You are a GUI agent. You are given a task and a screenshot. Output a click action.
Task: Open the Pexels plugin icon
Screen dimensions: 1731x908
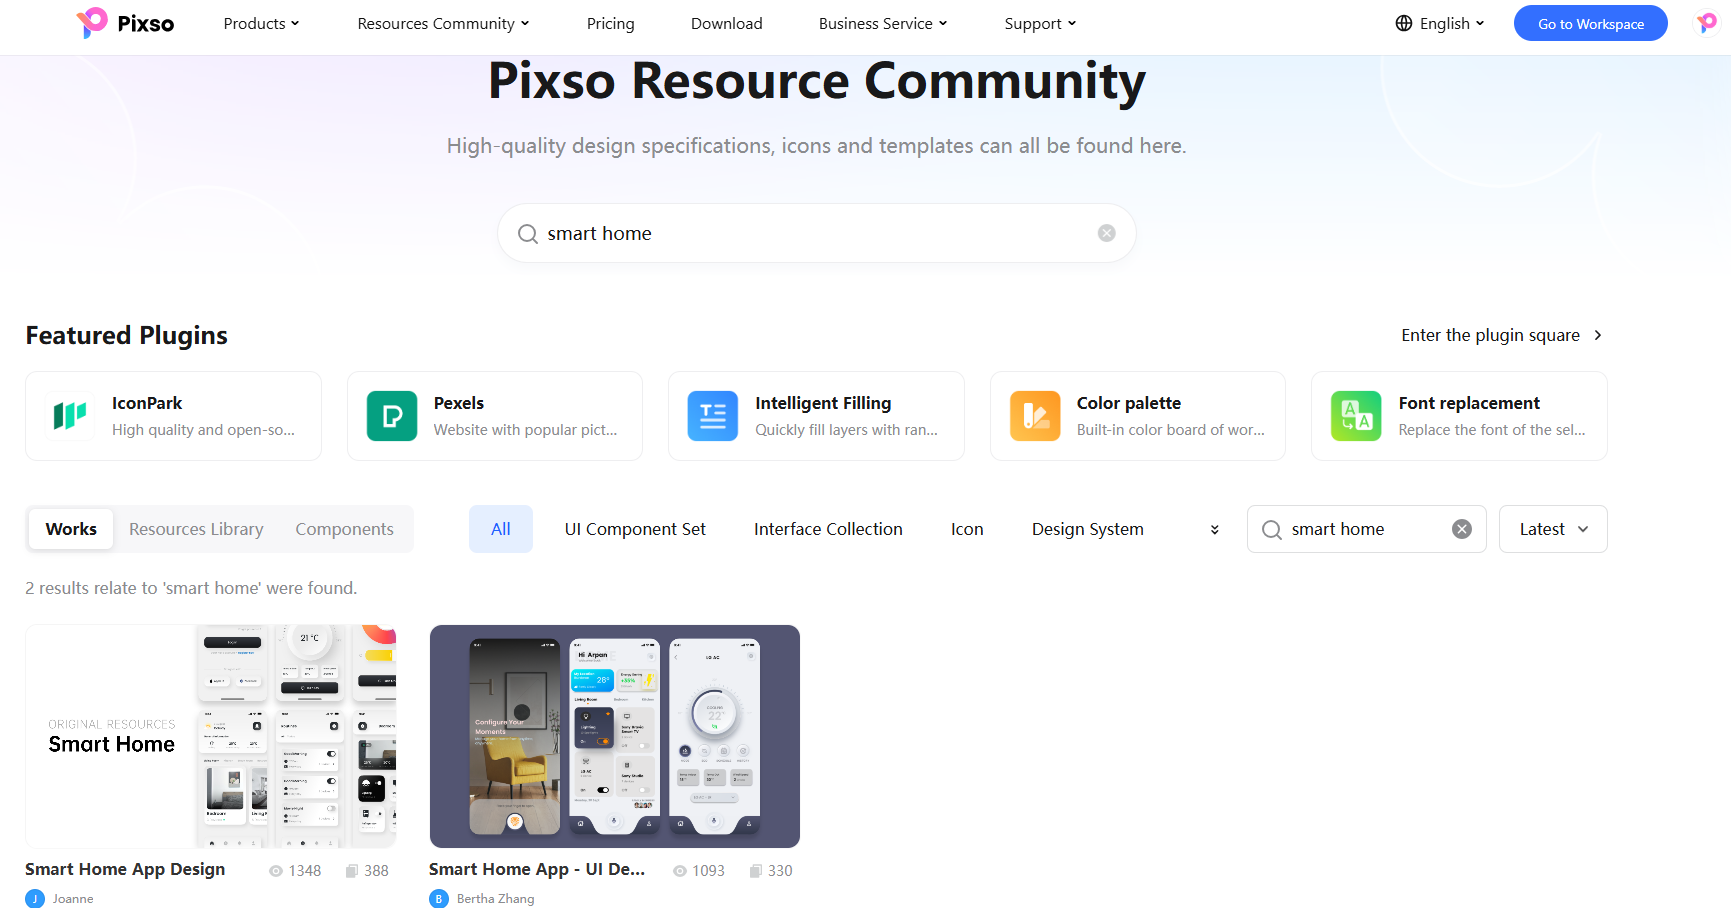tap(392, 416)
